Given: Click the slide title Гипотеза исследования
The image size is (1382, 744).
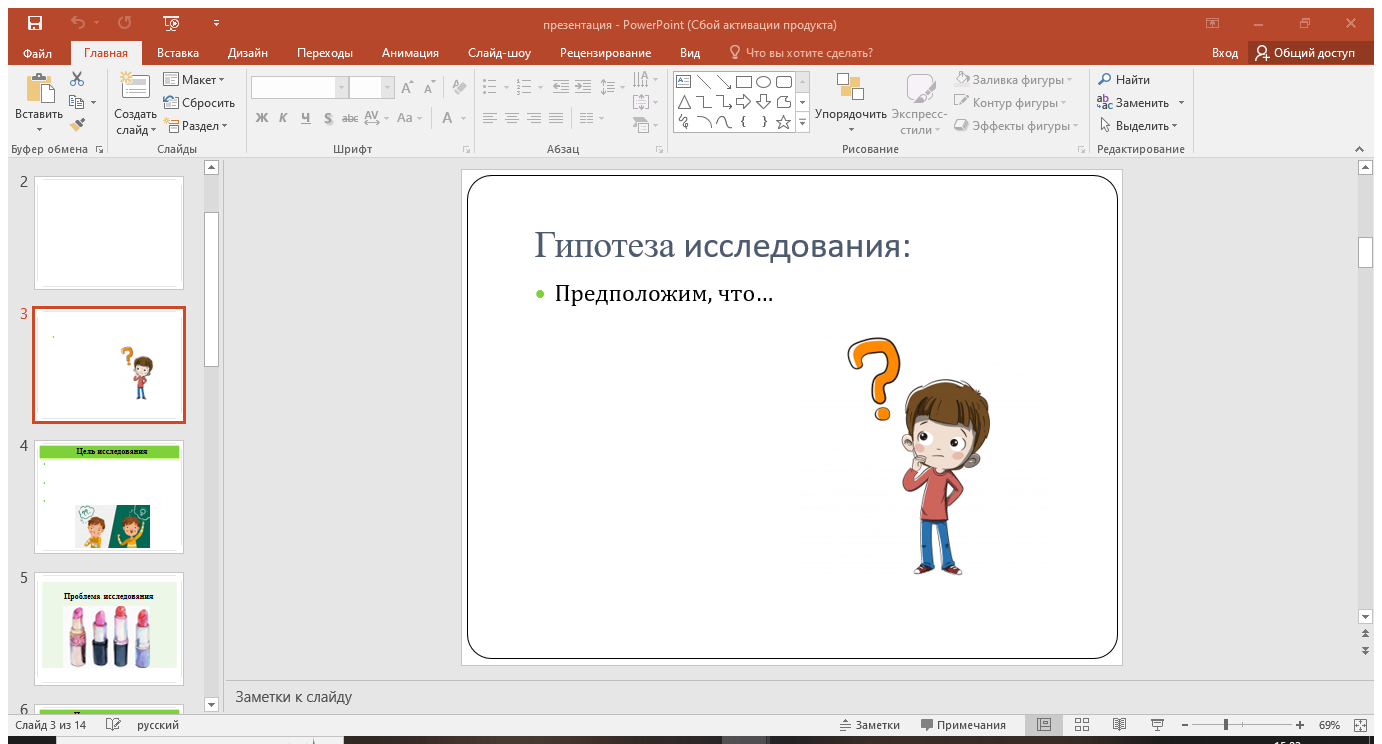Looking at the screenshot, I should 723,245.
